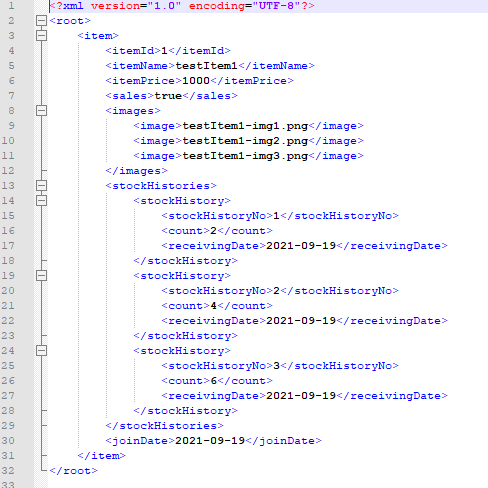Click the opening root tag
Image resolution: width=488 pixels, height=488 pixels.
[70, 21]
